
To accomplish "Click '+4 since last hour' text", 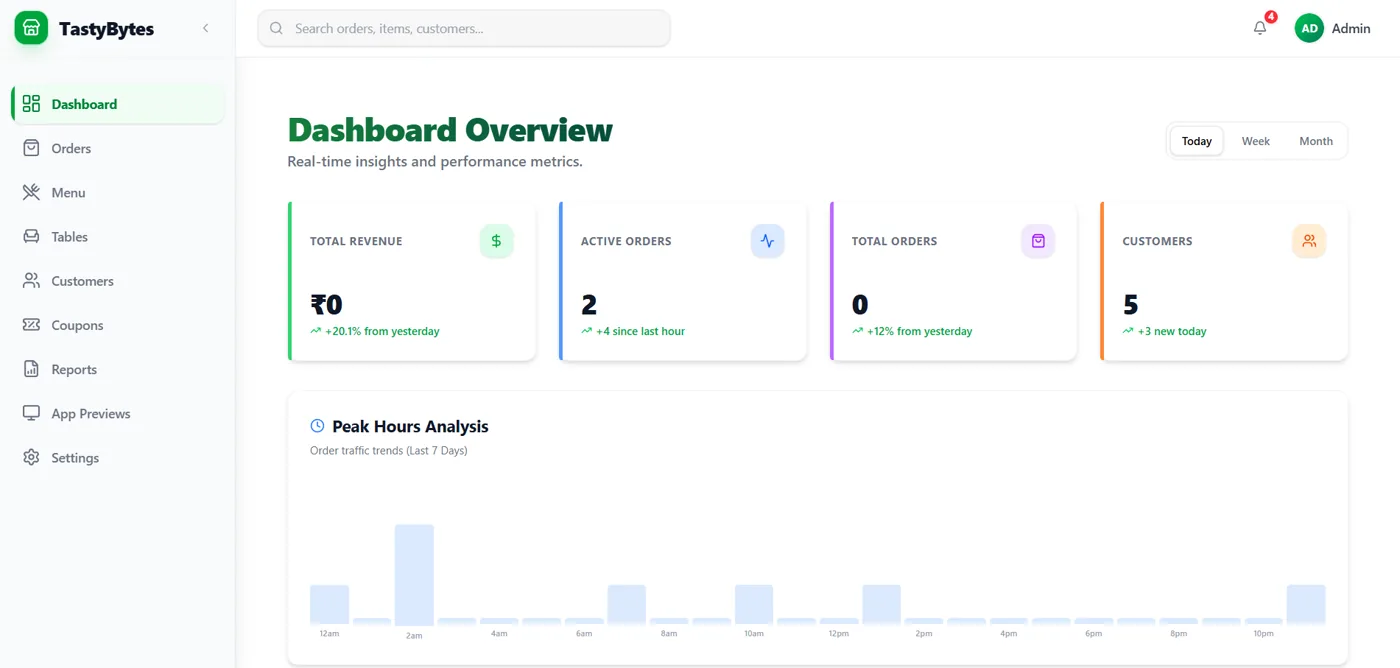I will [x=640, y=331].
